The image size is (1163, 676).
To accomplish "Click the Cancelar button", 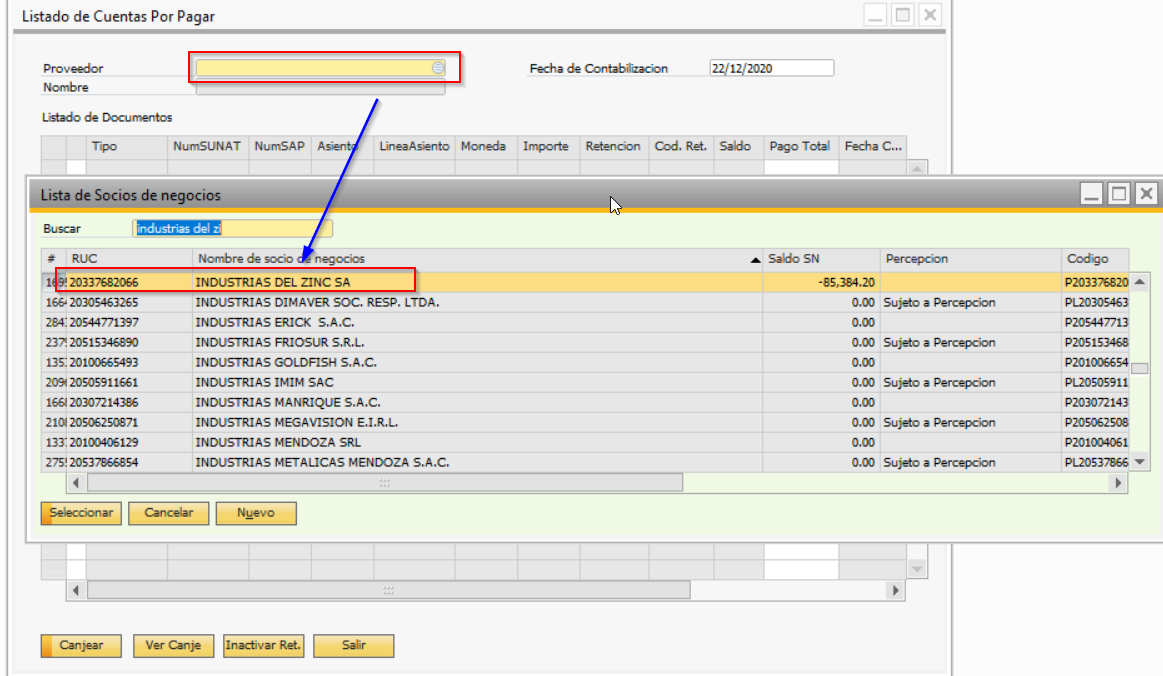I will (x=168, y=513).
